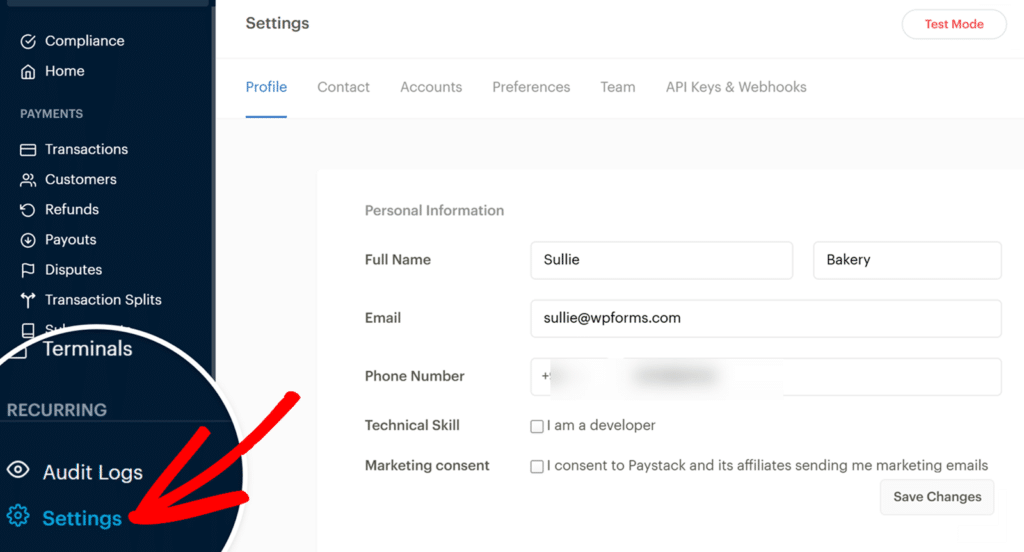Click the Phone Number input field

(x=765, y=376)
